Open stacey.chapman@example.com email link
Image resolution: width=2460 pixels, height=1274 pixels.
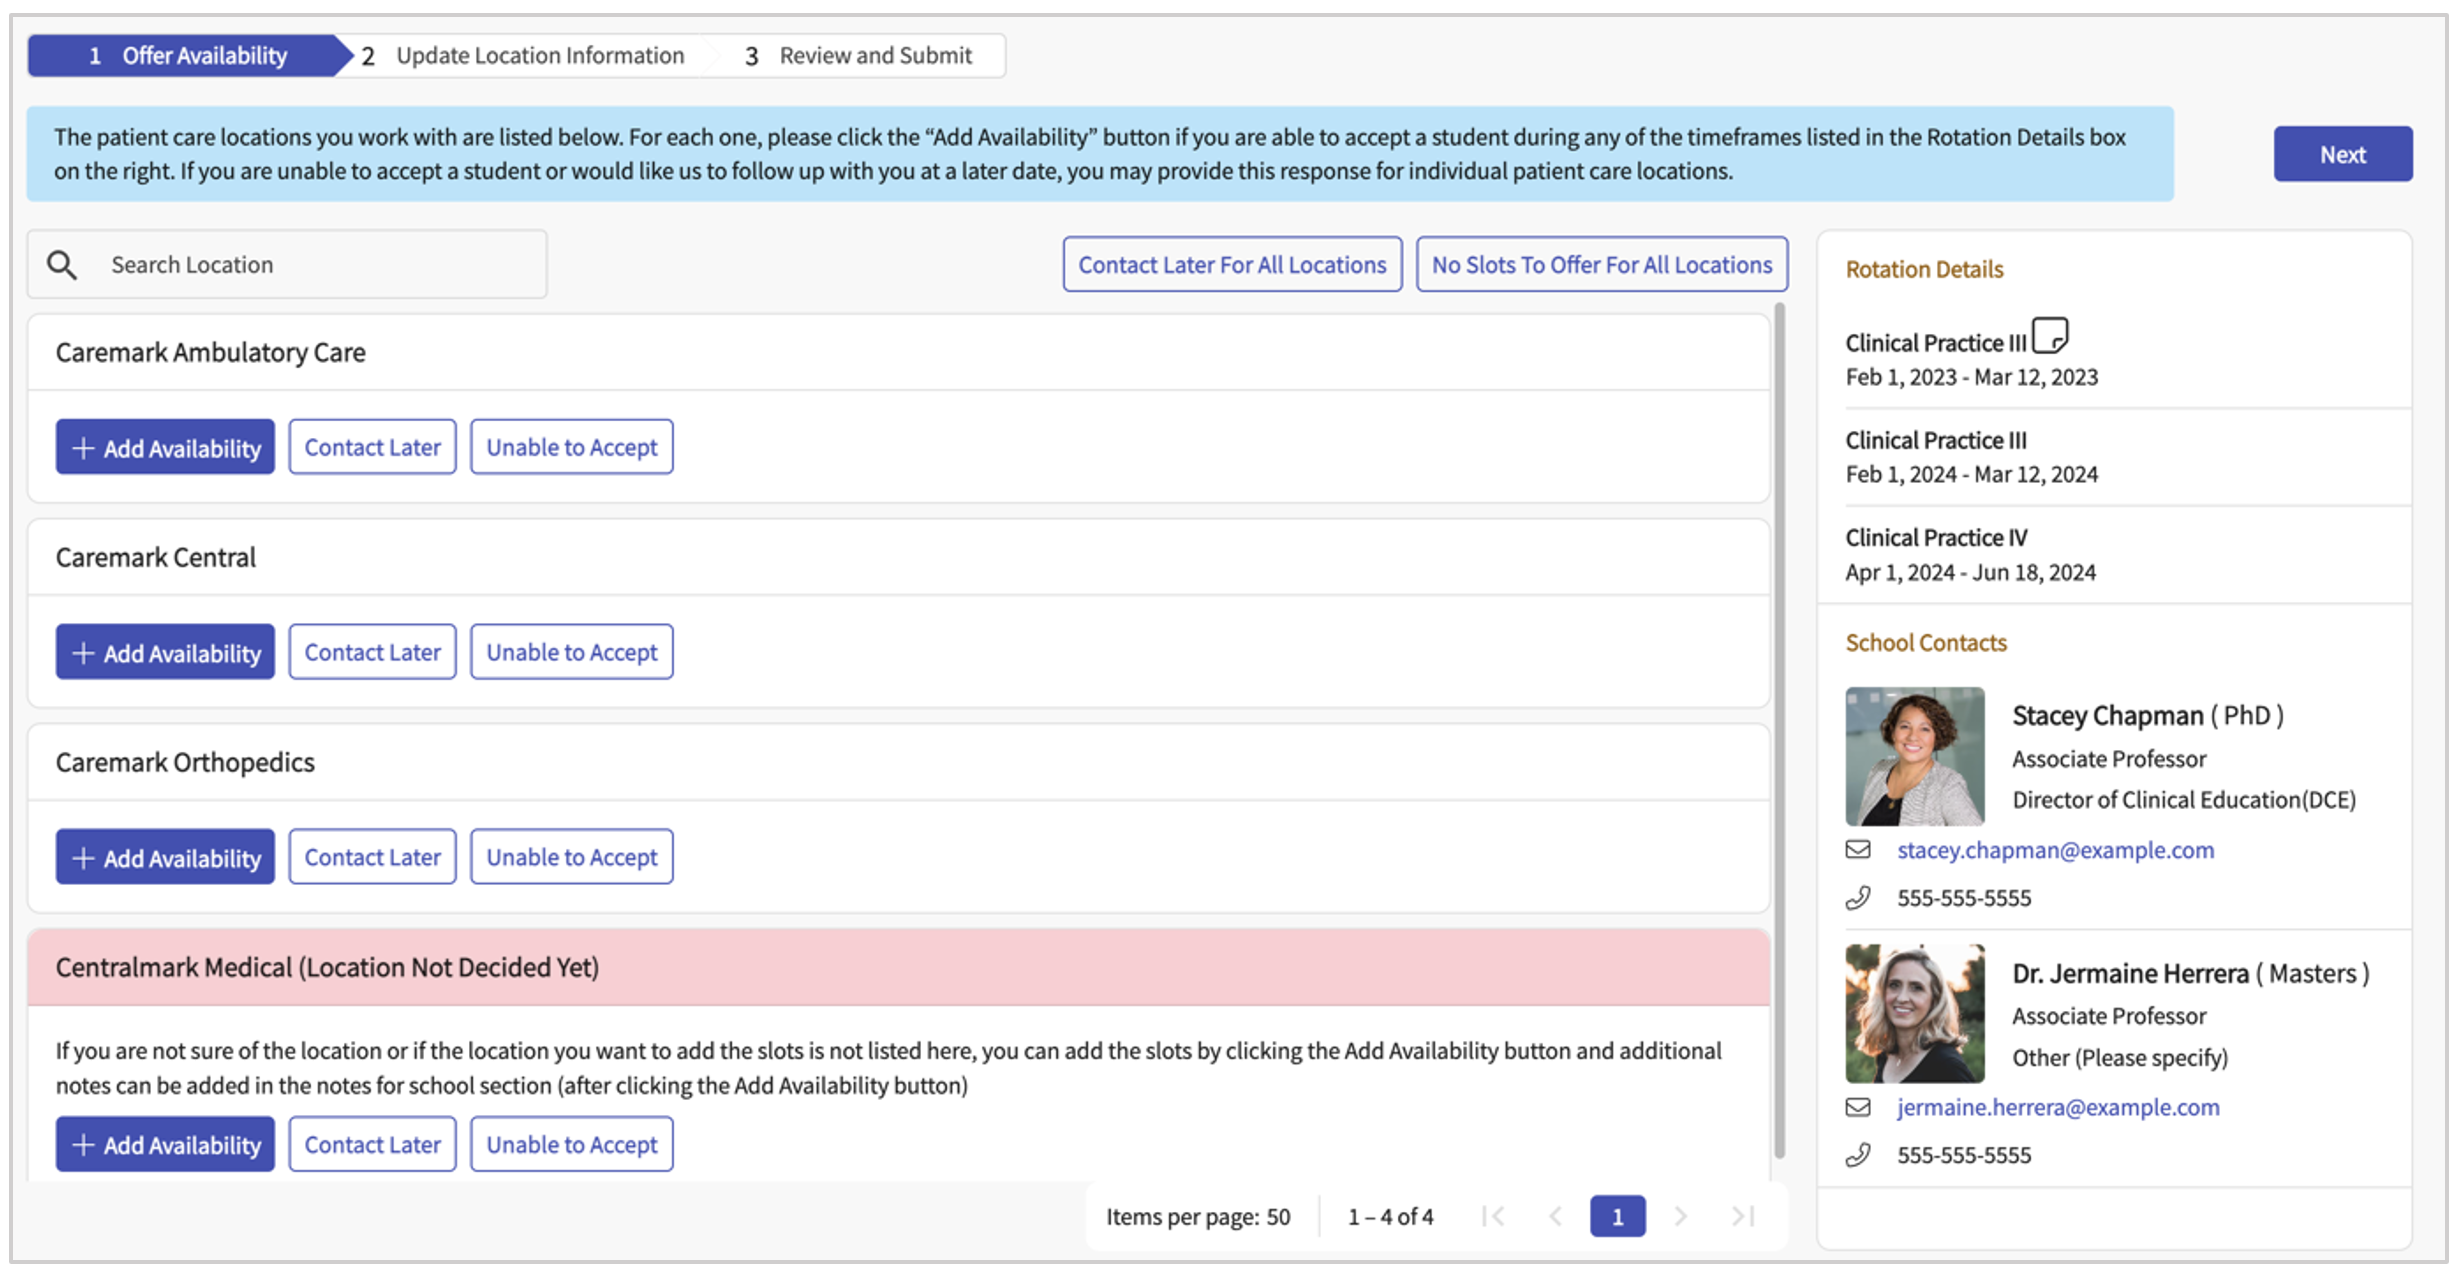[x=2055, y=850]
